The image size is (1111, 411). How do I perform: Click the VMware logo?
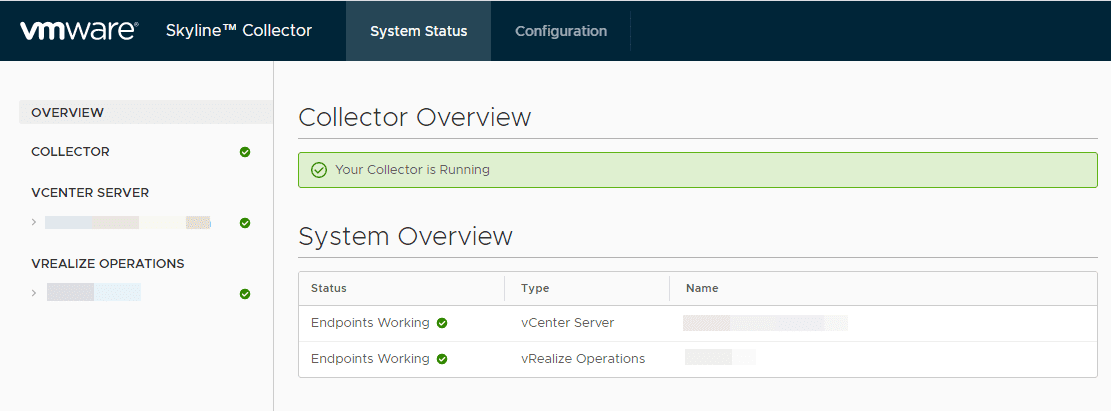[78, 30]
